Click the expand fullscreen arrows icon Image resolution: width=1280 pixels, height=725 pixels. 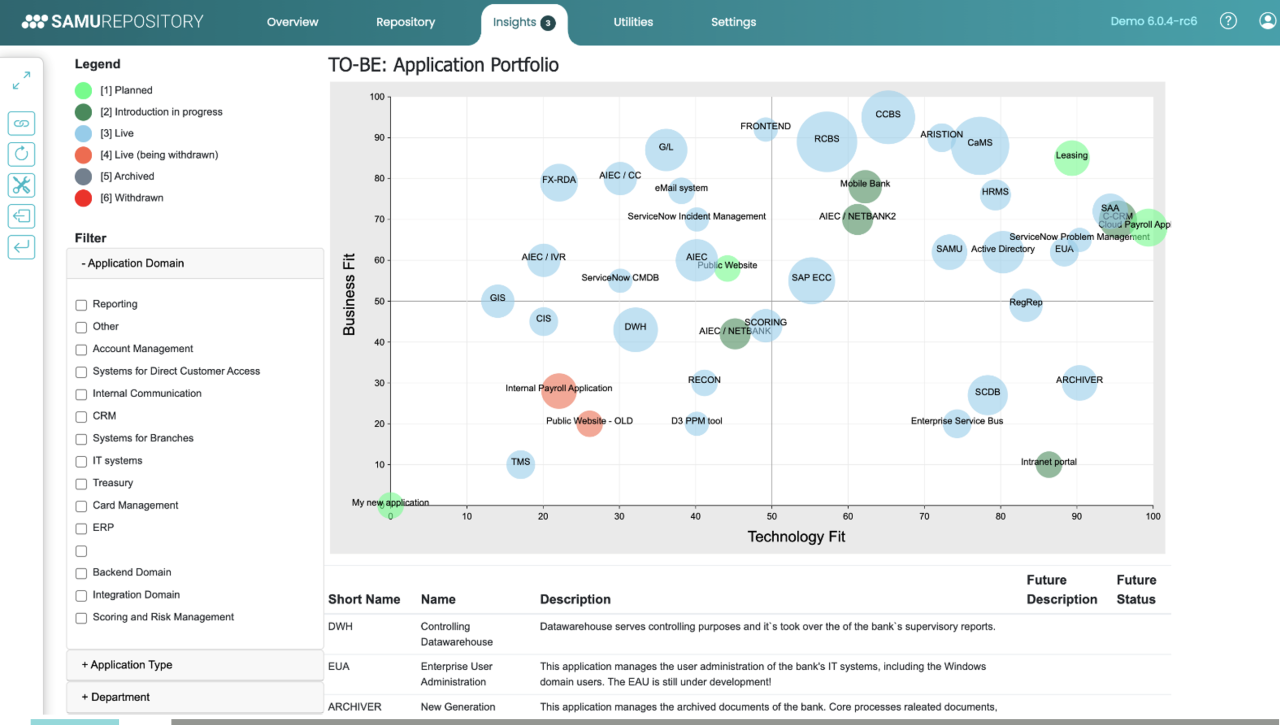(x=21, y=81)
